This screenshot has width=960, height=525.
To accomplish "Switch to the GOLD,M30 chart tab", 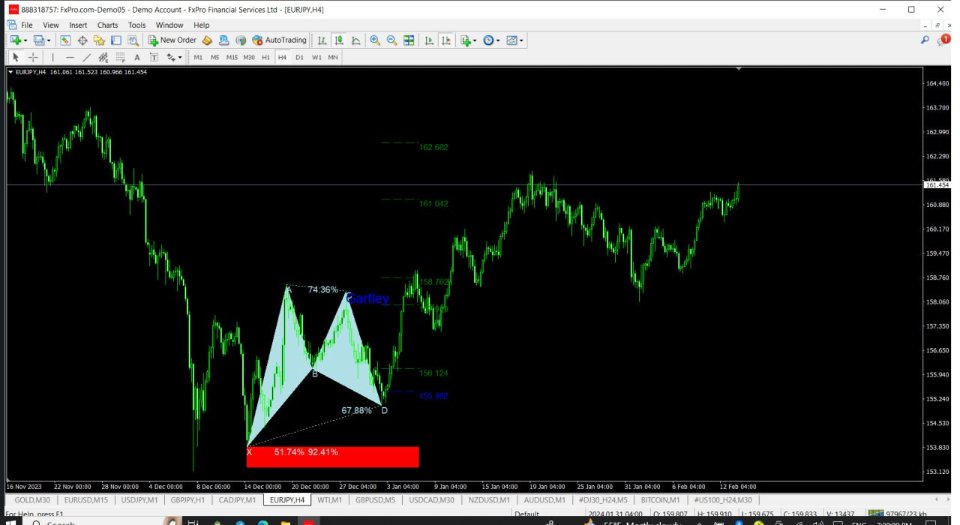I will click(x=32, y=500).
